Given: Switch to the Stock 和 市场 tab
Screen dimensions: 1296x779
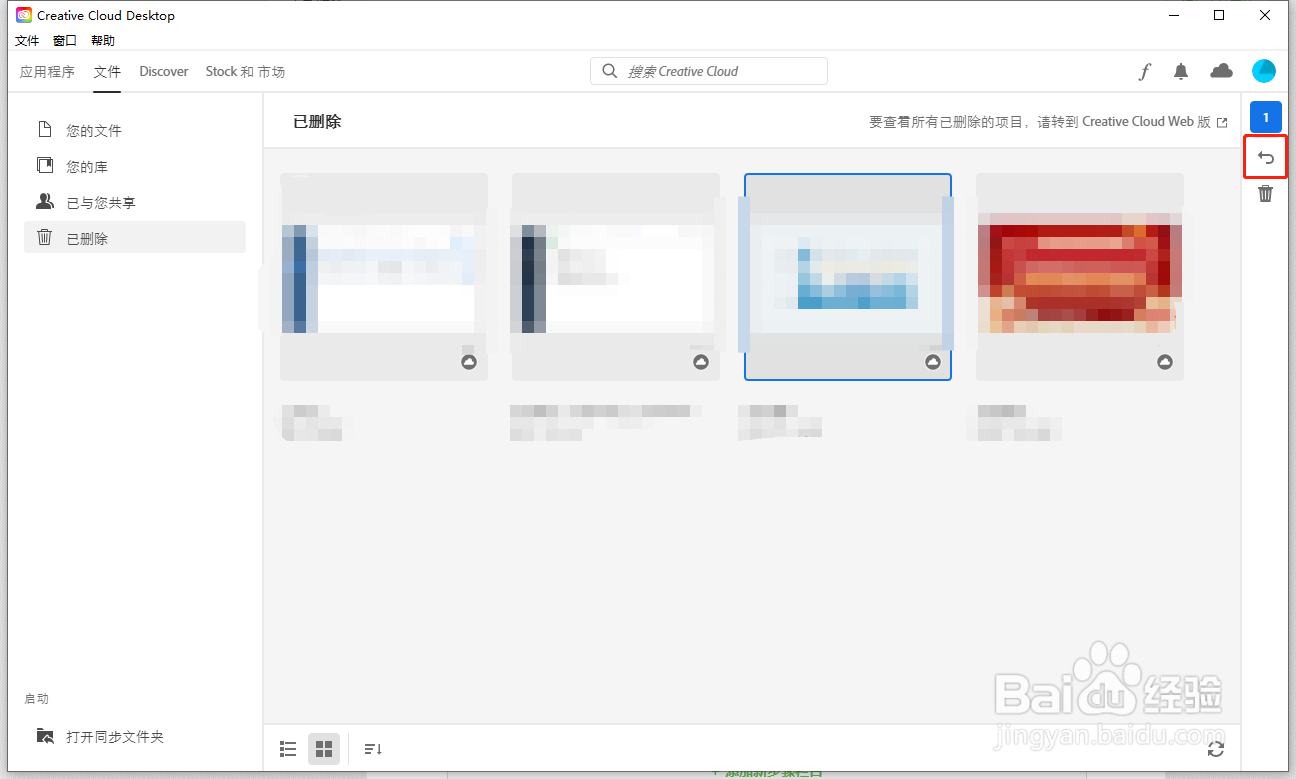Looking at the screenshot, I should (x=245, y=72).
